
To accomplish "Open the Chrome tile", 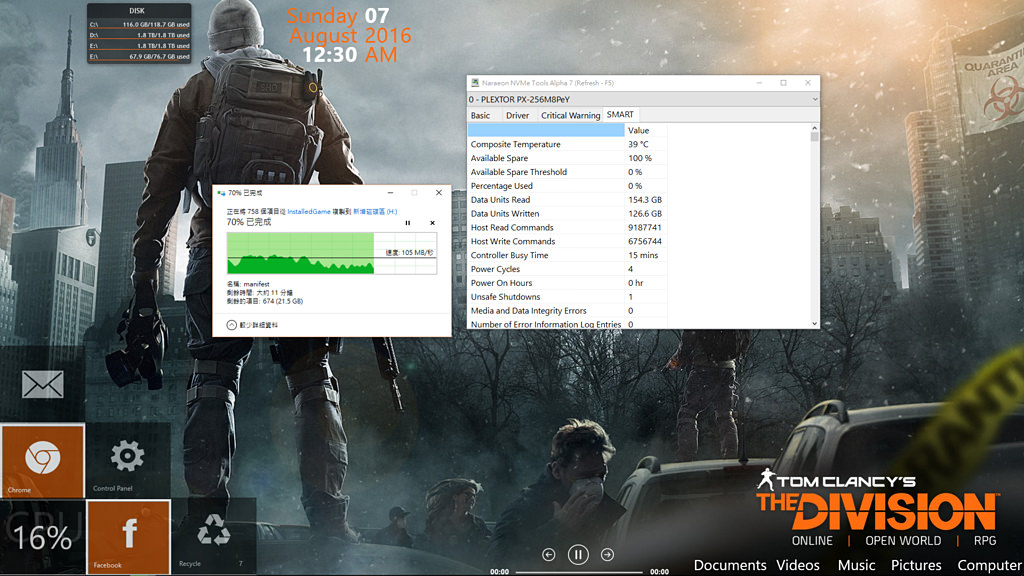I will click(42, 461).
